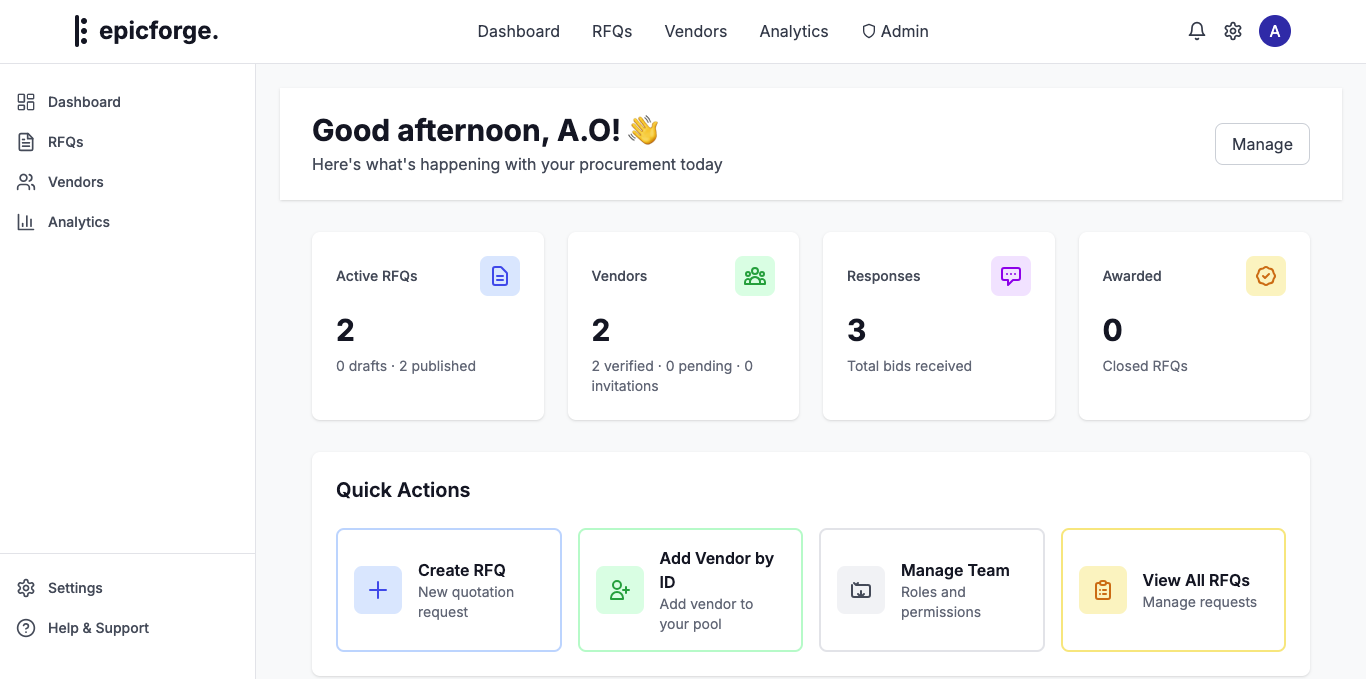
Task: Open Analytics from the left sidebar
Action: click(78, 222)
